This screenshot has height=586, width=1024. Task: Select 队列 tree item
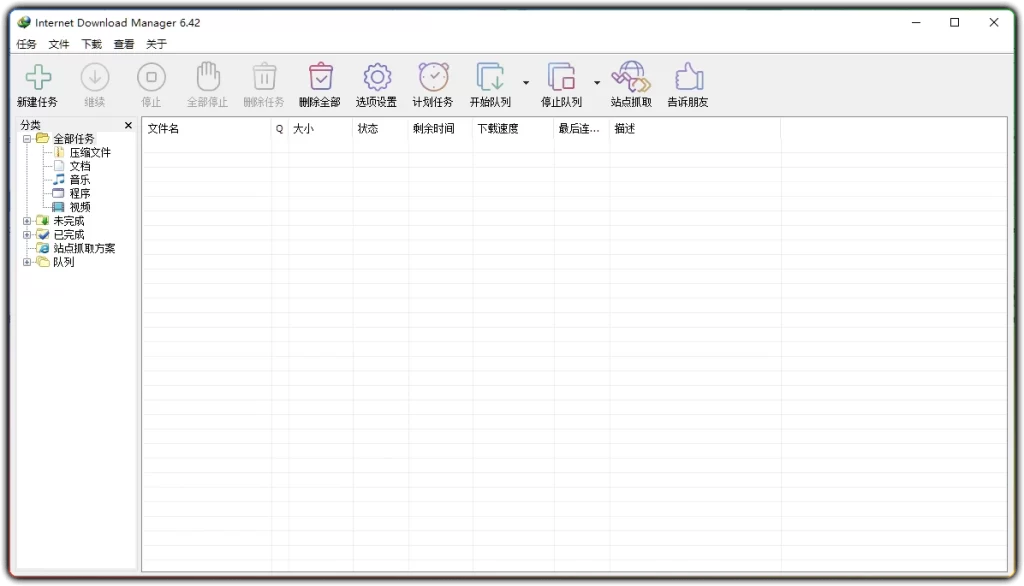point(63,263)
